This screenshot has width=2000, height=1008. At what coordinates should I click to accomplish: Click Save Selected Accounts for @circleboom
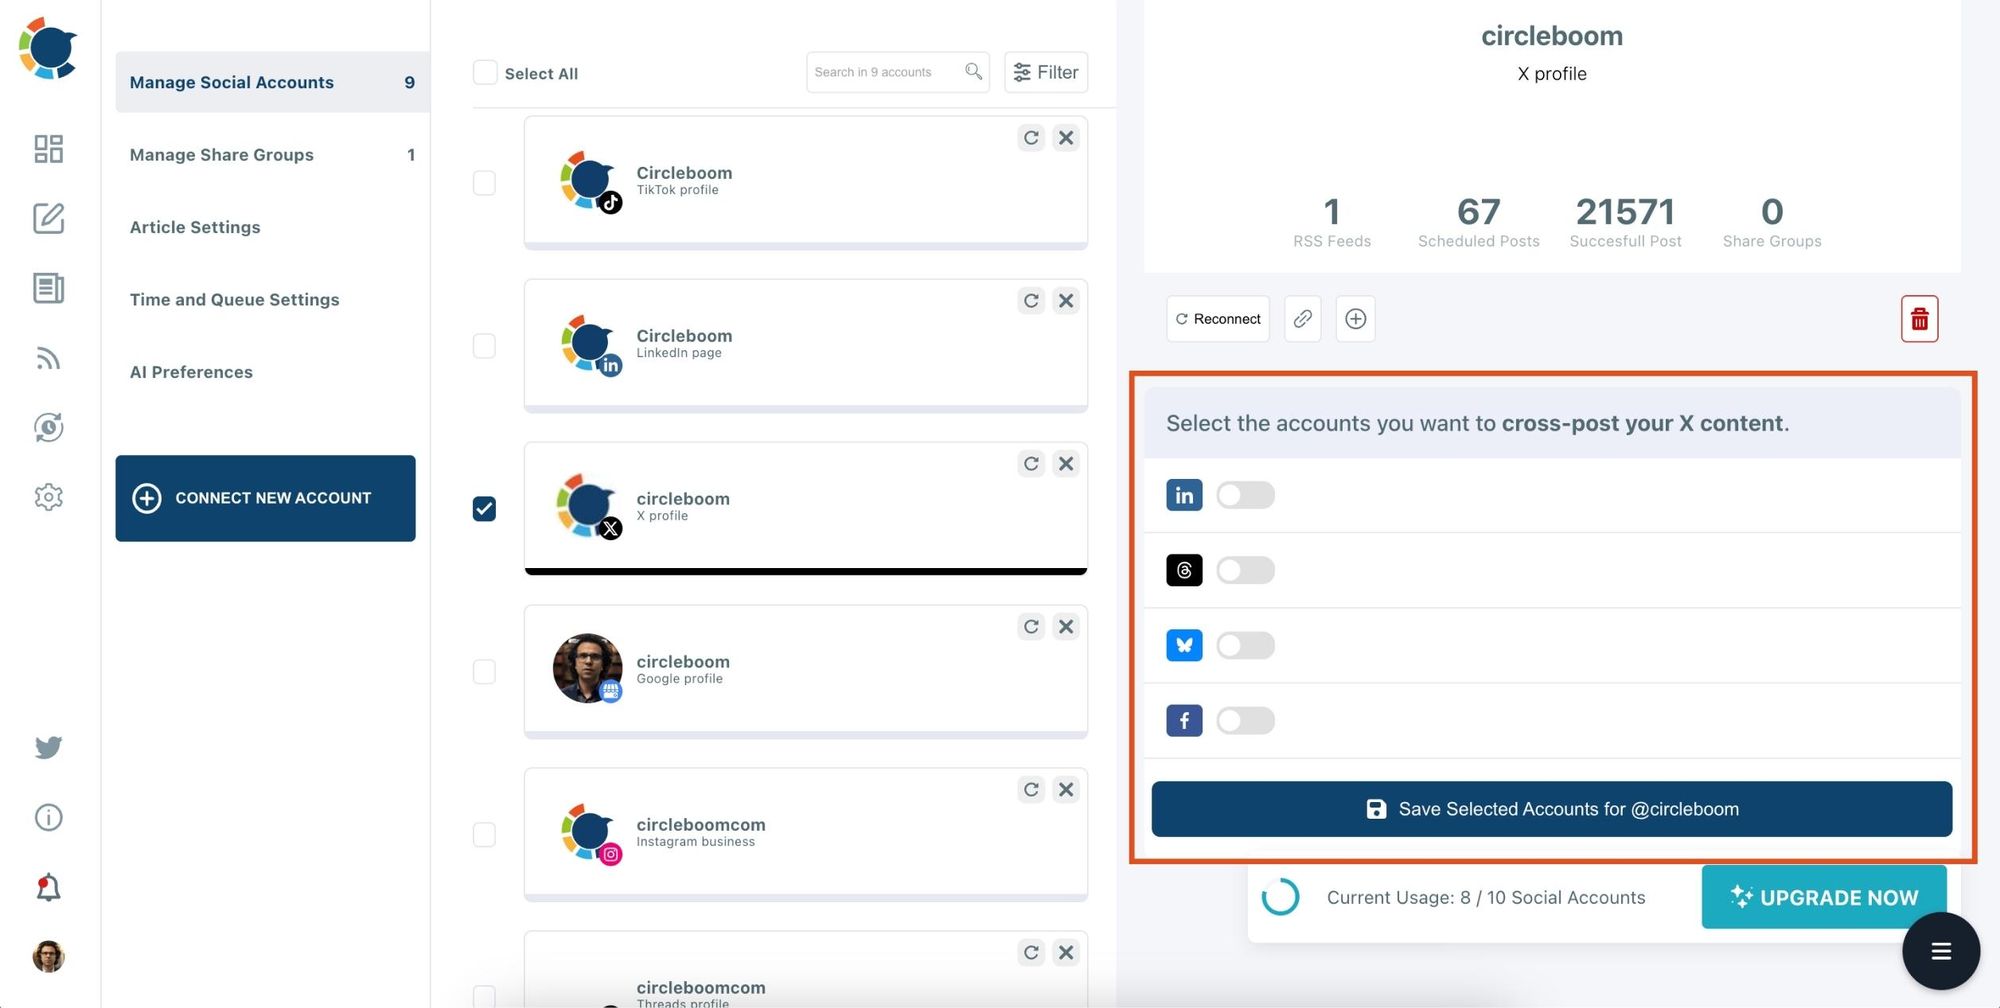pyautogui.click(x=1551, y=808)
